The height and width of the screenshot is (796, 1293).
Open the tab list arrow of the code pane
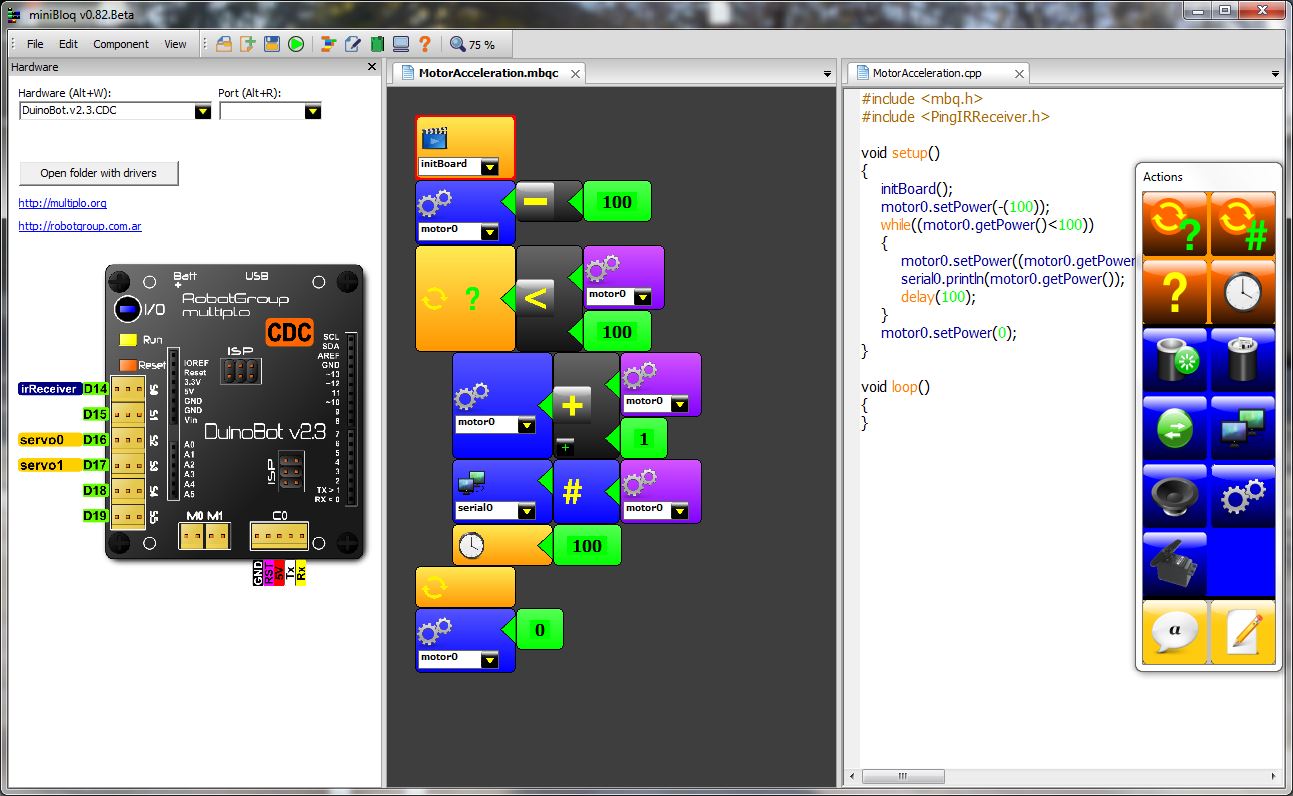point(1275,74)
